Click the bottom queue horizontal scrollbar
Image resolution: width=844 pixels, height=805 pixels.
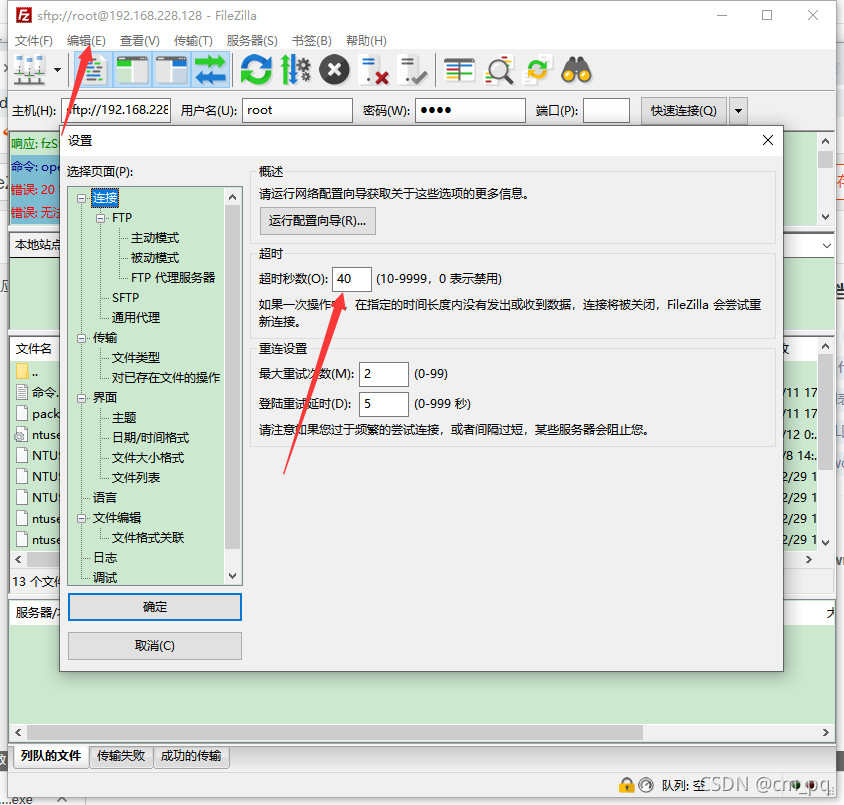pos(335,732)
